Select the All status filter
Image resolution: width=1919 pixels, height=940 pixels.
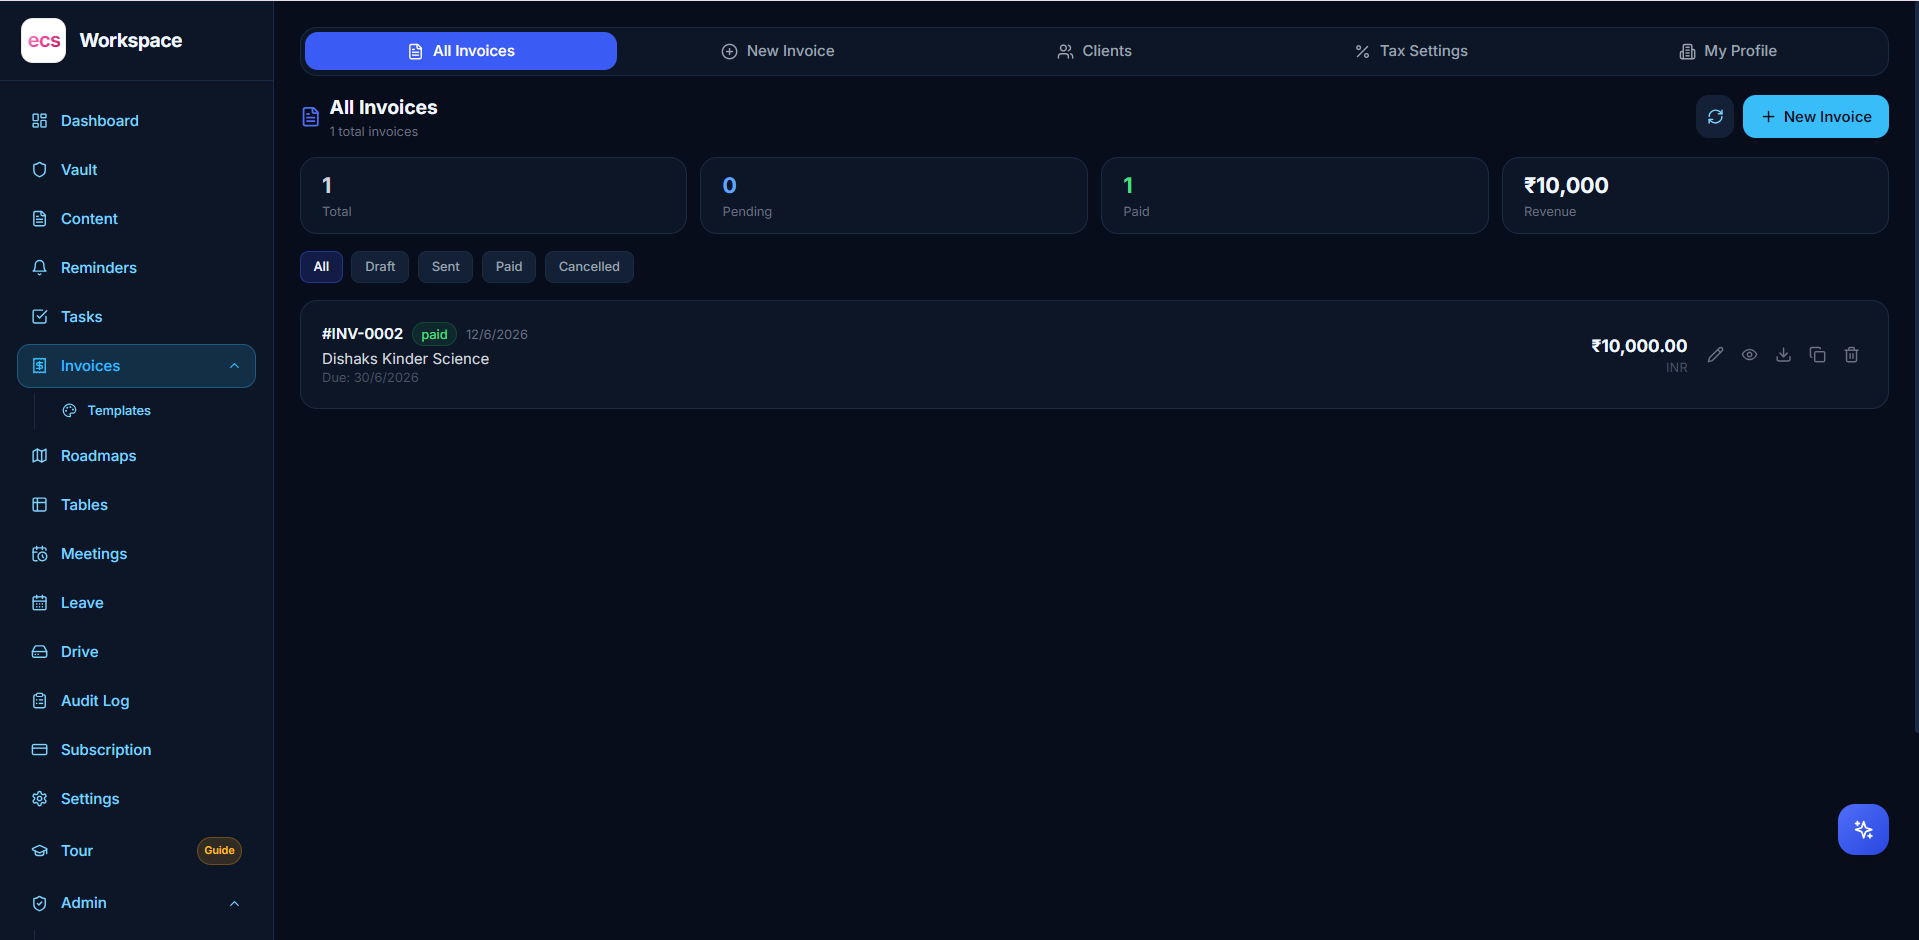tap(321, 267)
